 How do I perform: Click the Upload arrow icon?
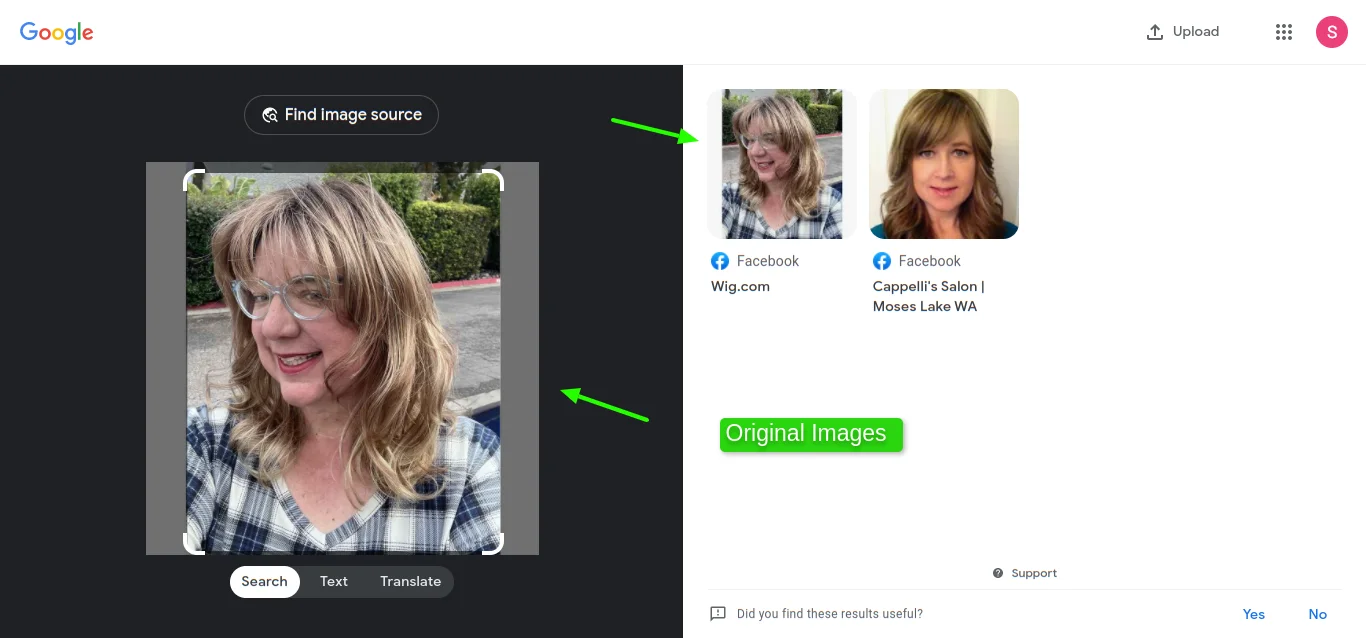[1155, 32]
